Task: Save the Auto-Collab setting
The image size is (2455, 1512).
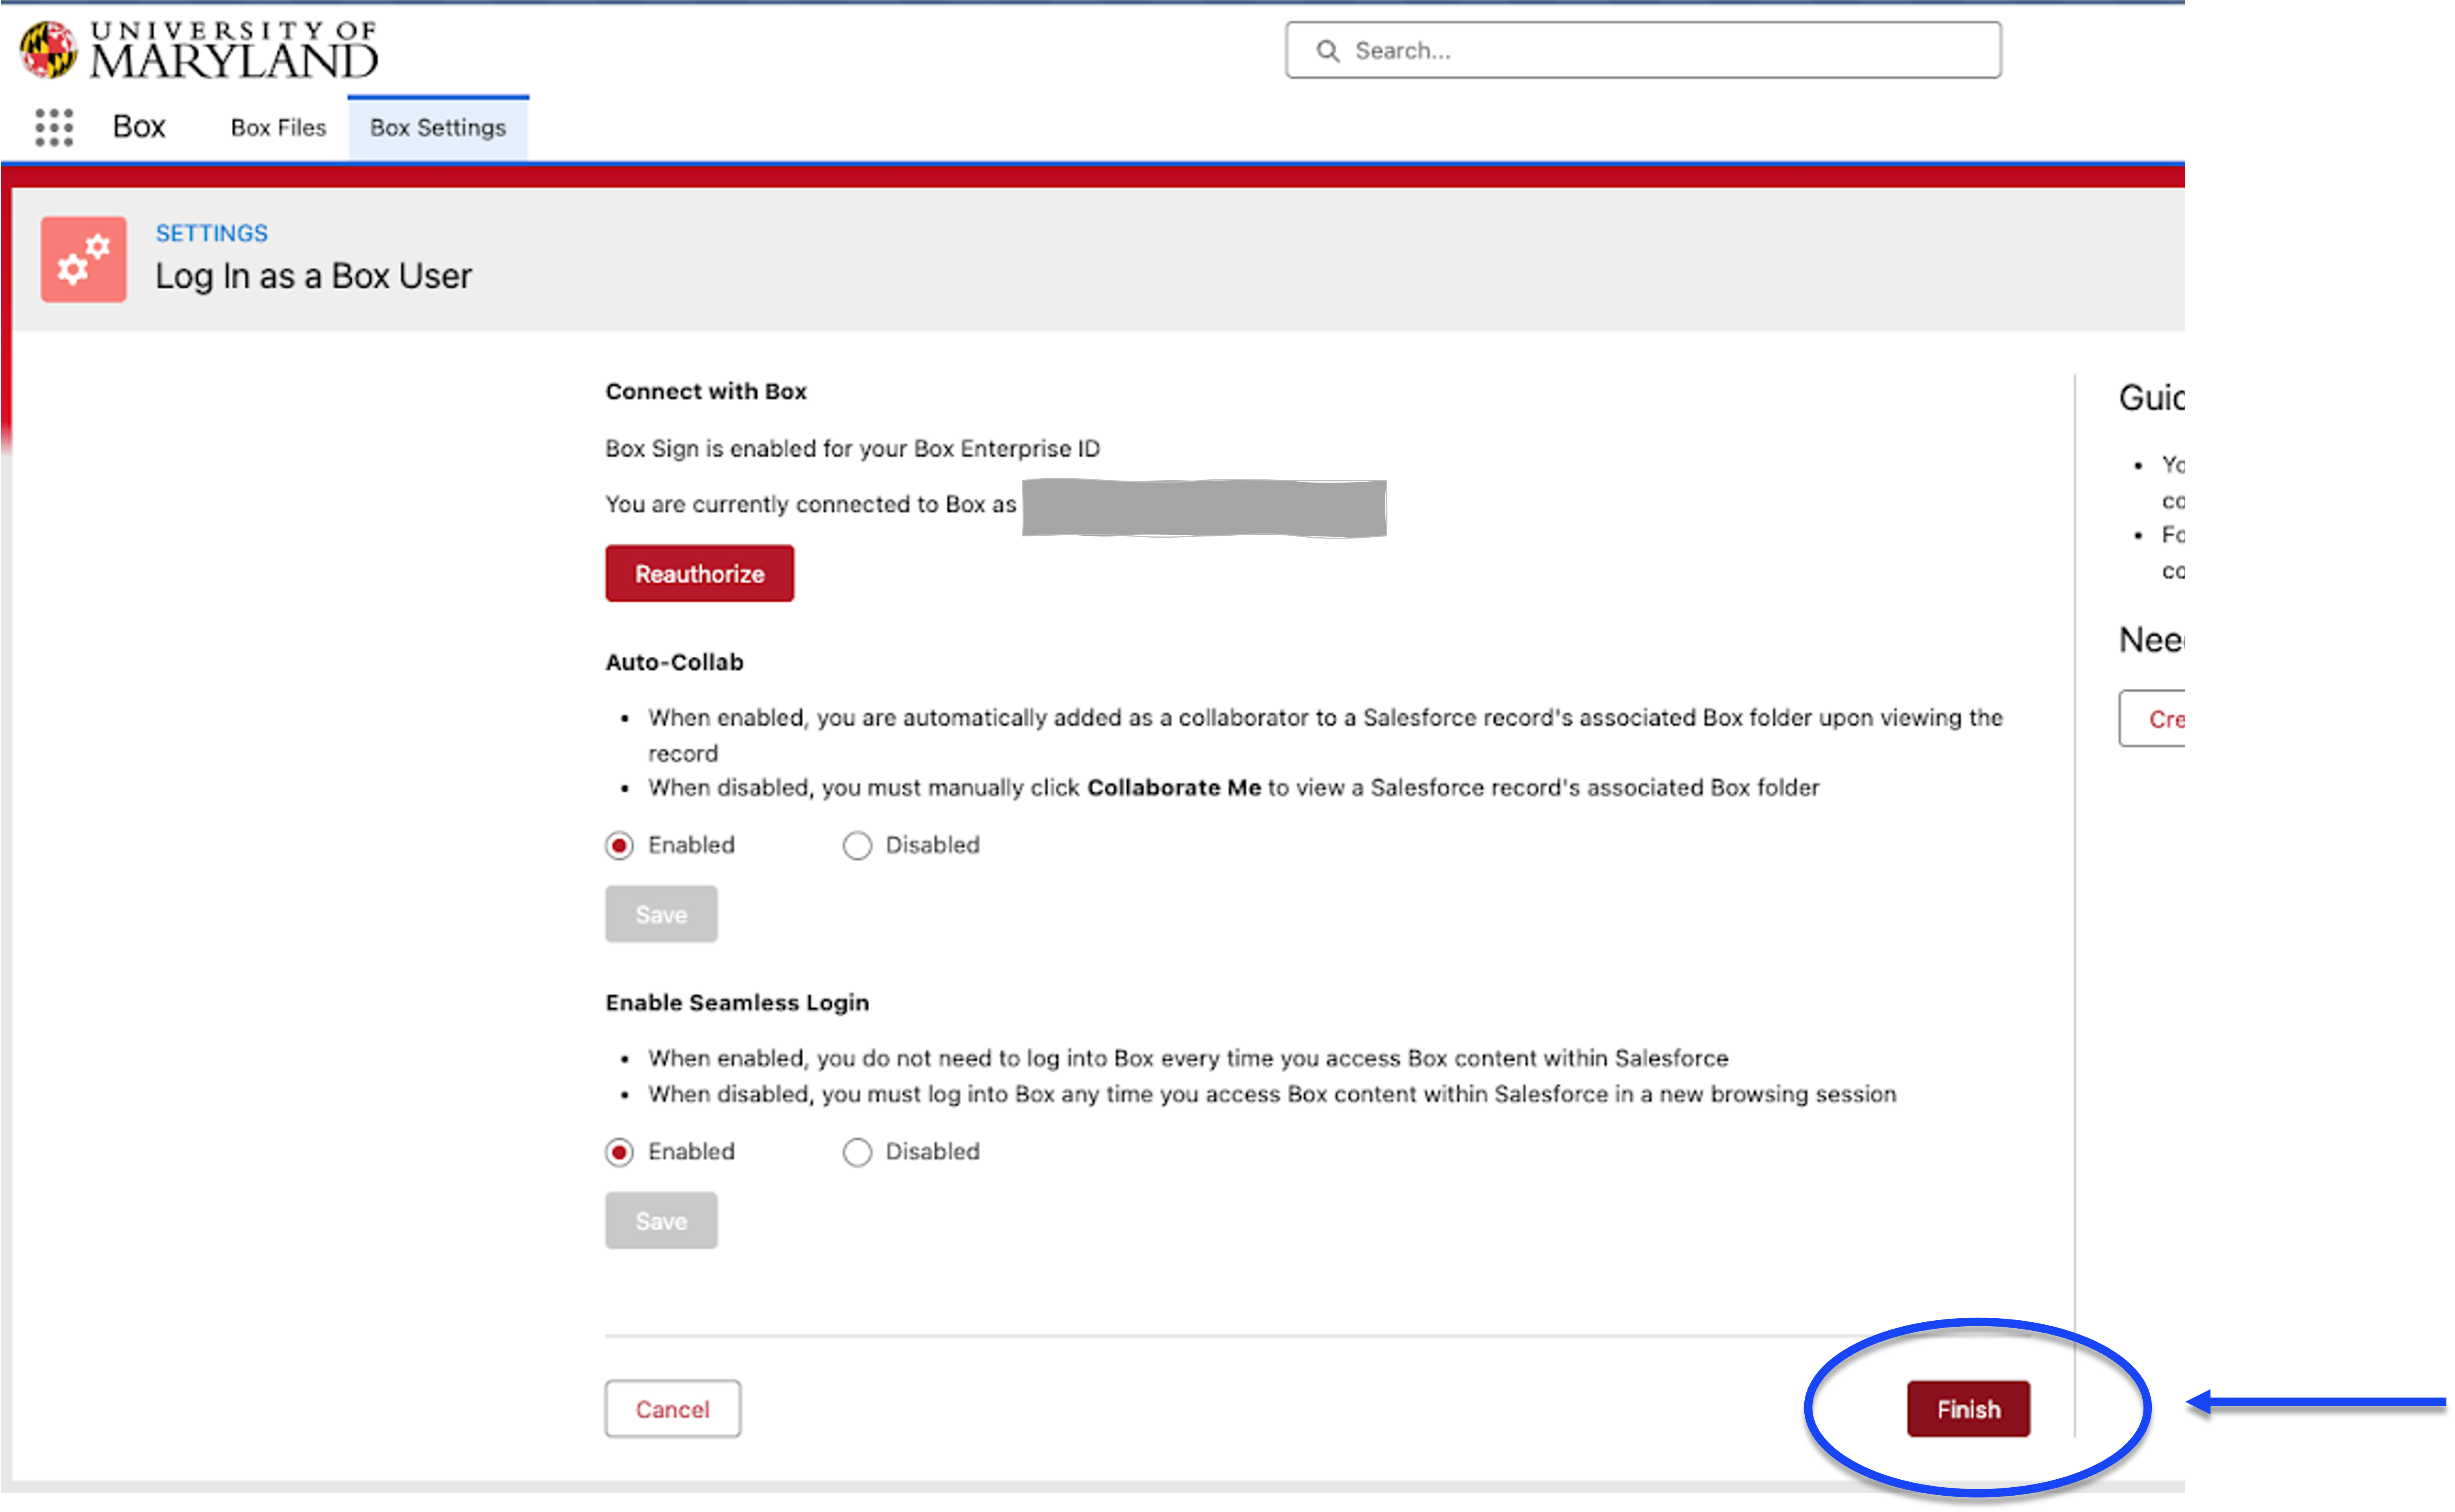Action: coord(661,914)
